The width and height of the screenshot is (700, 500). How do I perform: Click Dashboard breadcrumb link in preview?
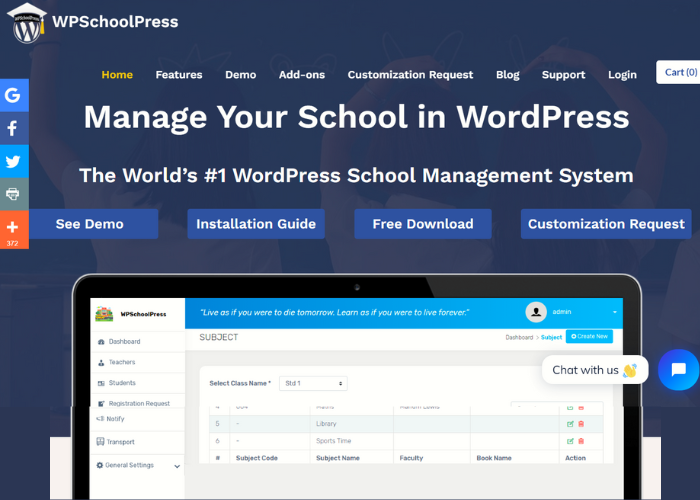519,338
